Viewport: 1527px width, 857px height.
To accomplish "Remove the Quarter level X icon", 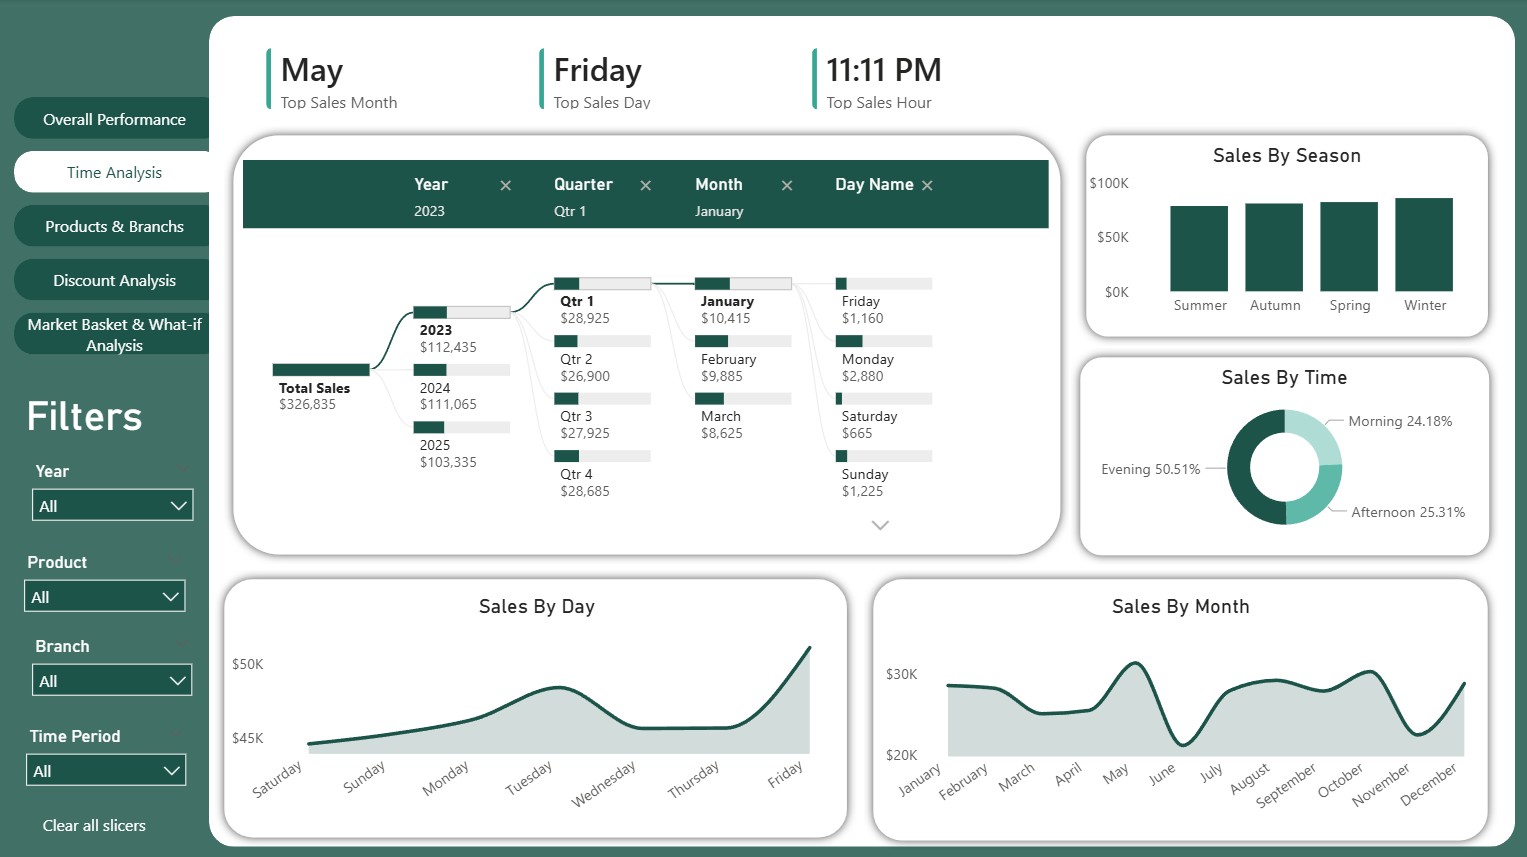I will click(646, 185).
